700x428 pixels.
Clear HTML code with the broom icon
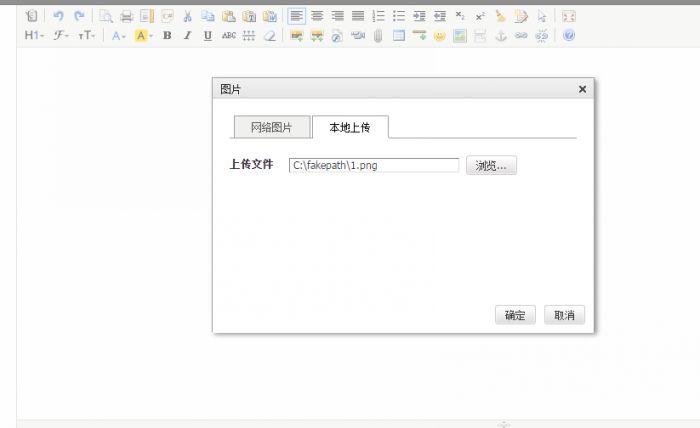tap(500, 16)
